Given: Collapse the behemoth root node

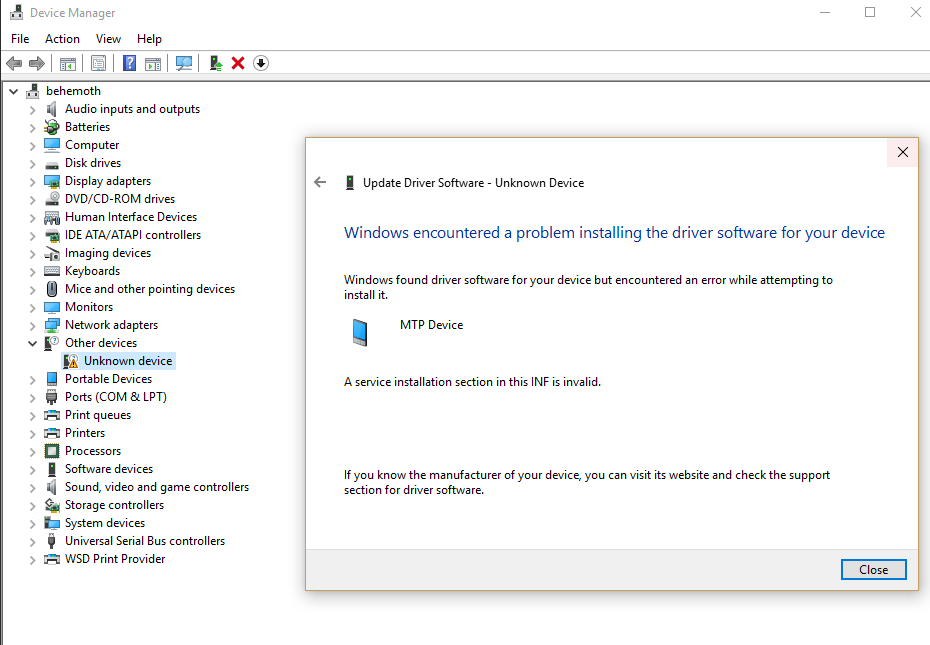Looking at the screenshot, I should point(14,91).
